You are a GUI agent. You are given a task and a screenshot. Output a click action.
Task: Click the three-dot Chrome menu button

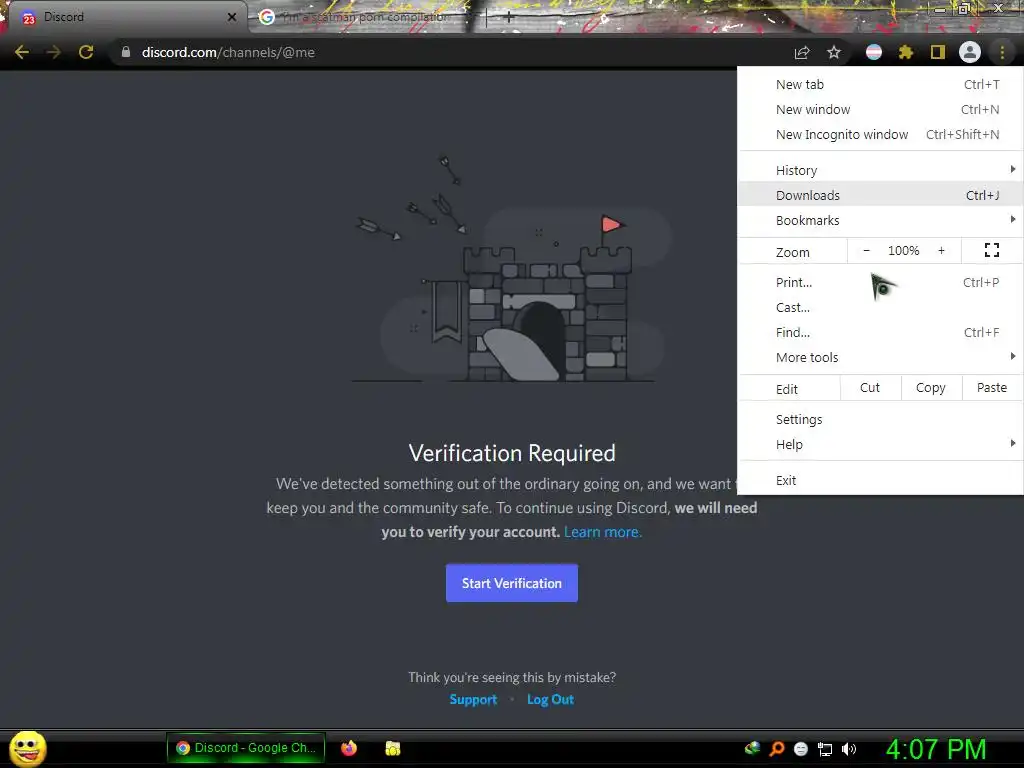(x=1002, y=52)
